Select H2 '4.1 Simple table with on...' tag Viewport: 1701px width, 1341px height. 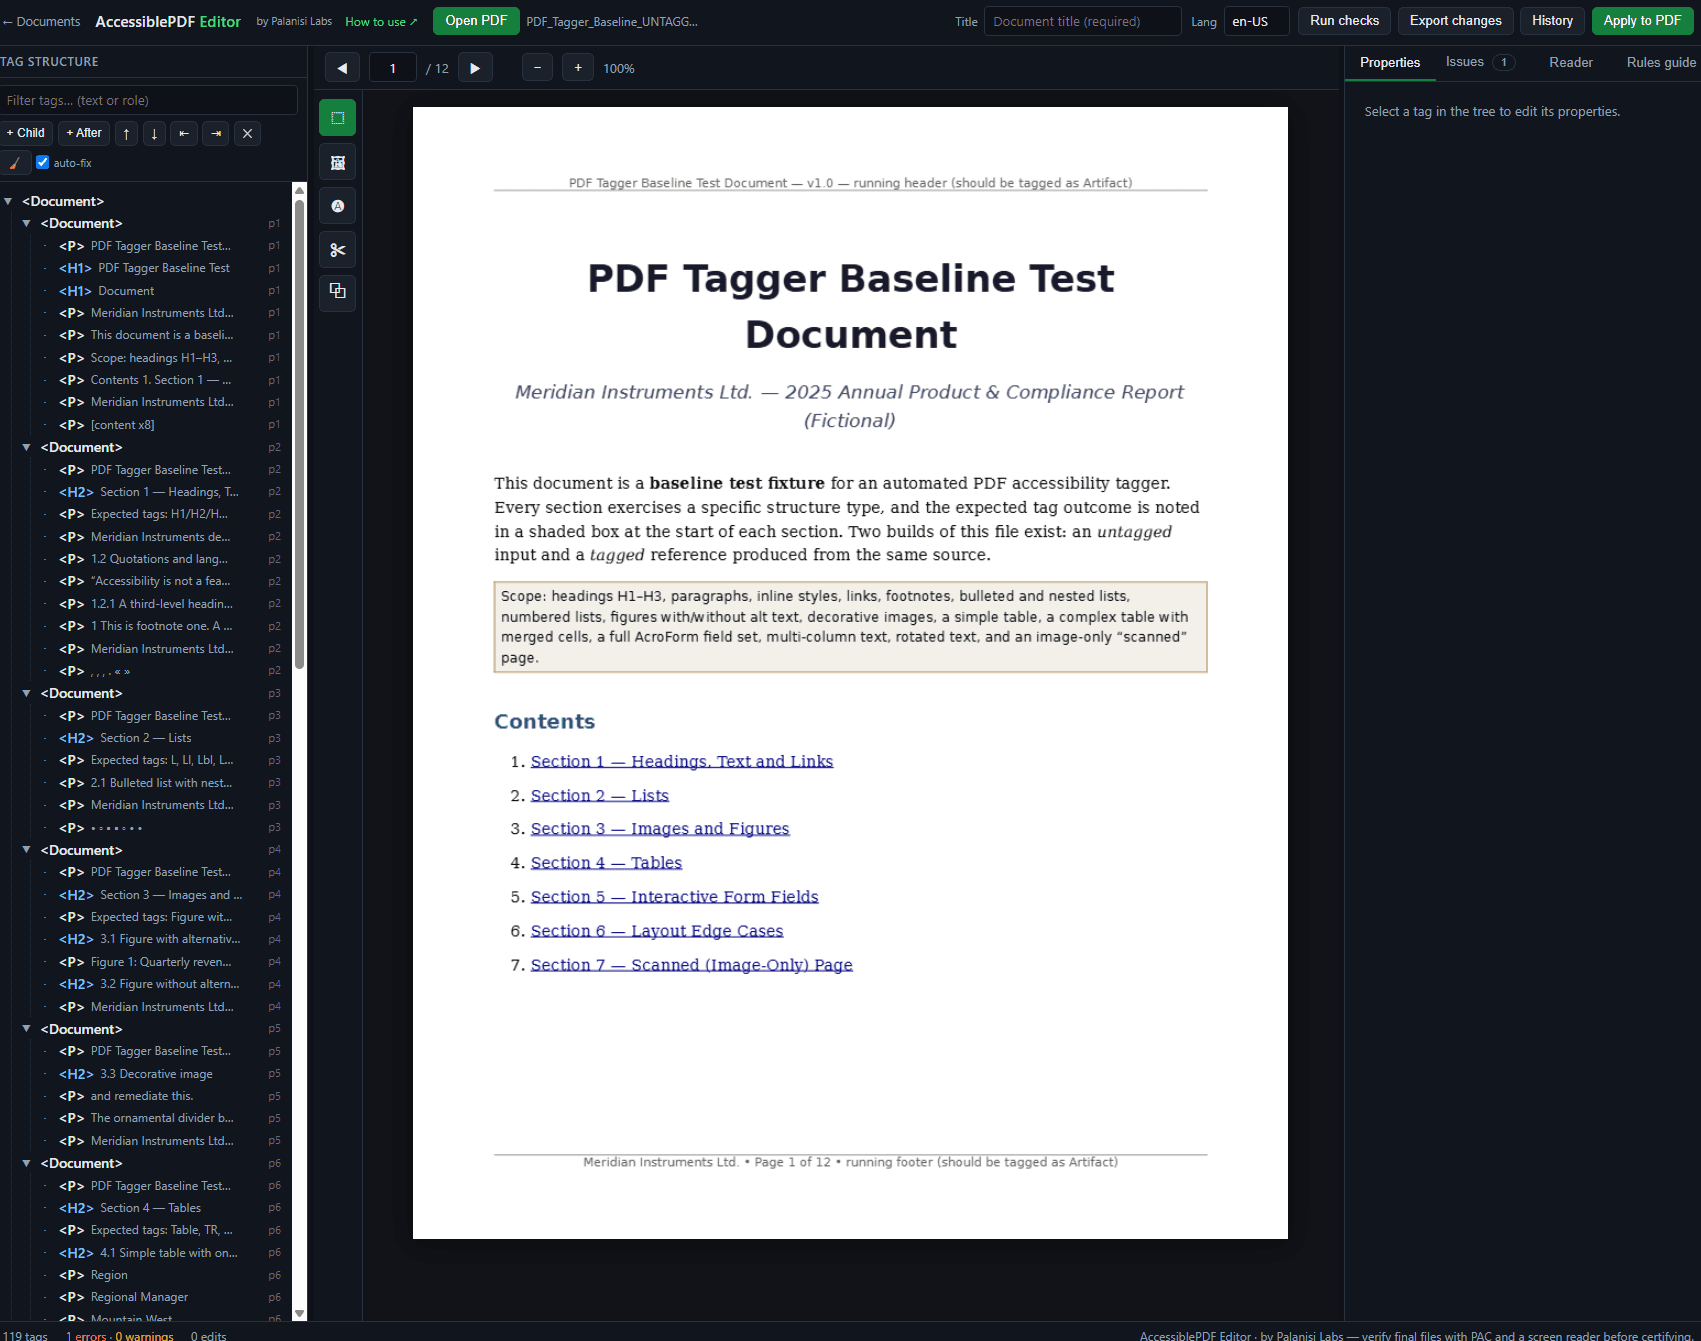[x=149, y=1253]
